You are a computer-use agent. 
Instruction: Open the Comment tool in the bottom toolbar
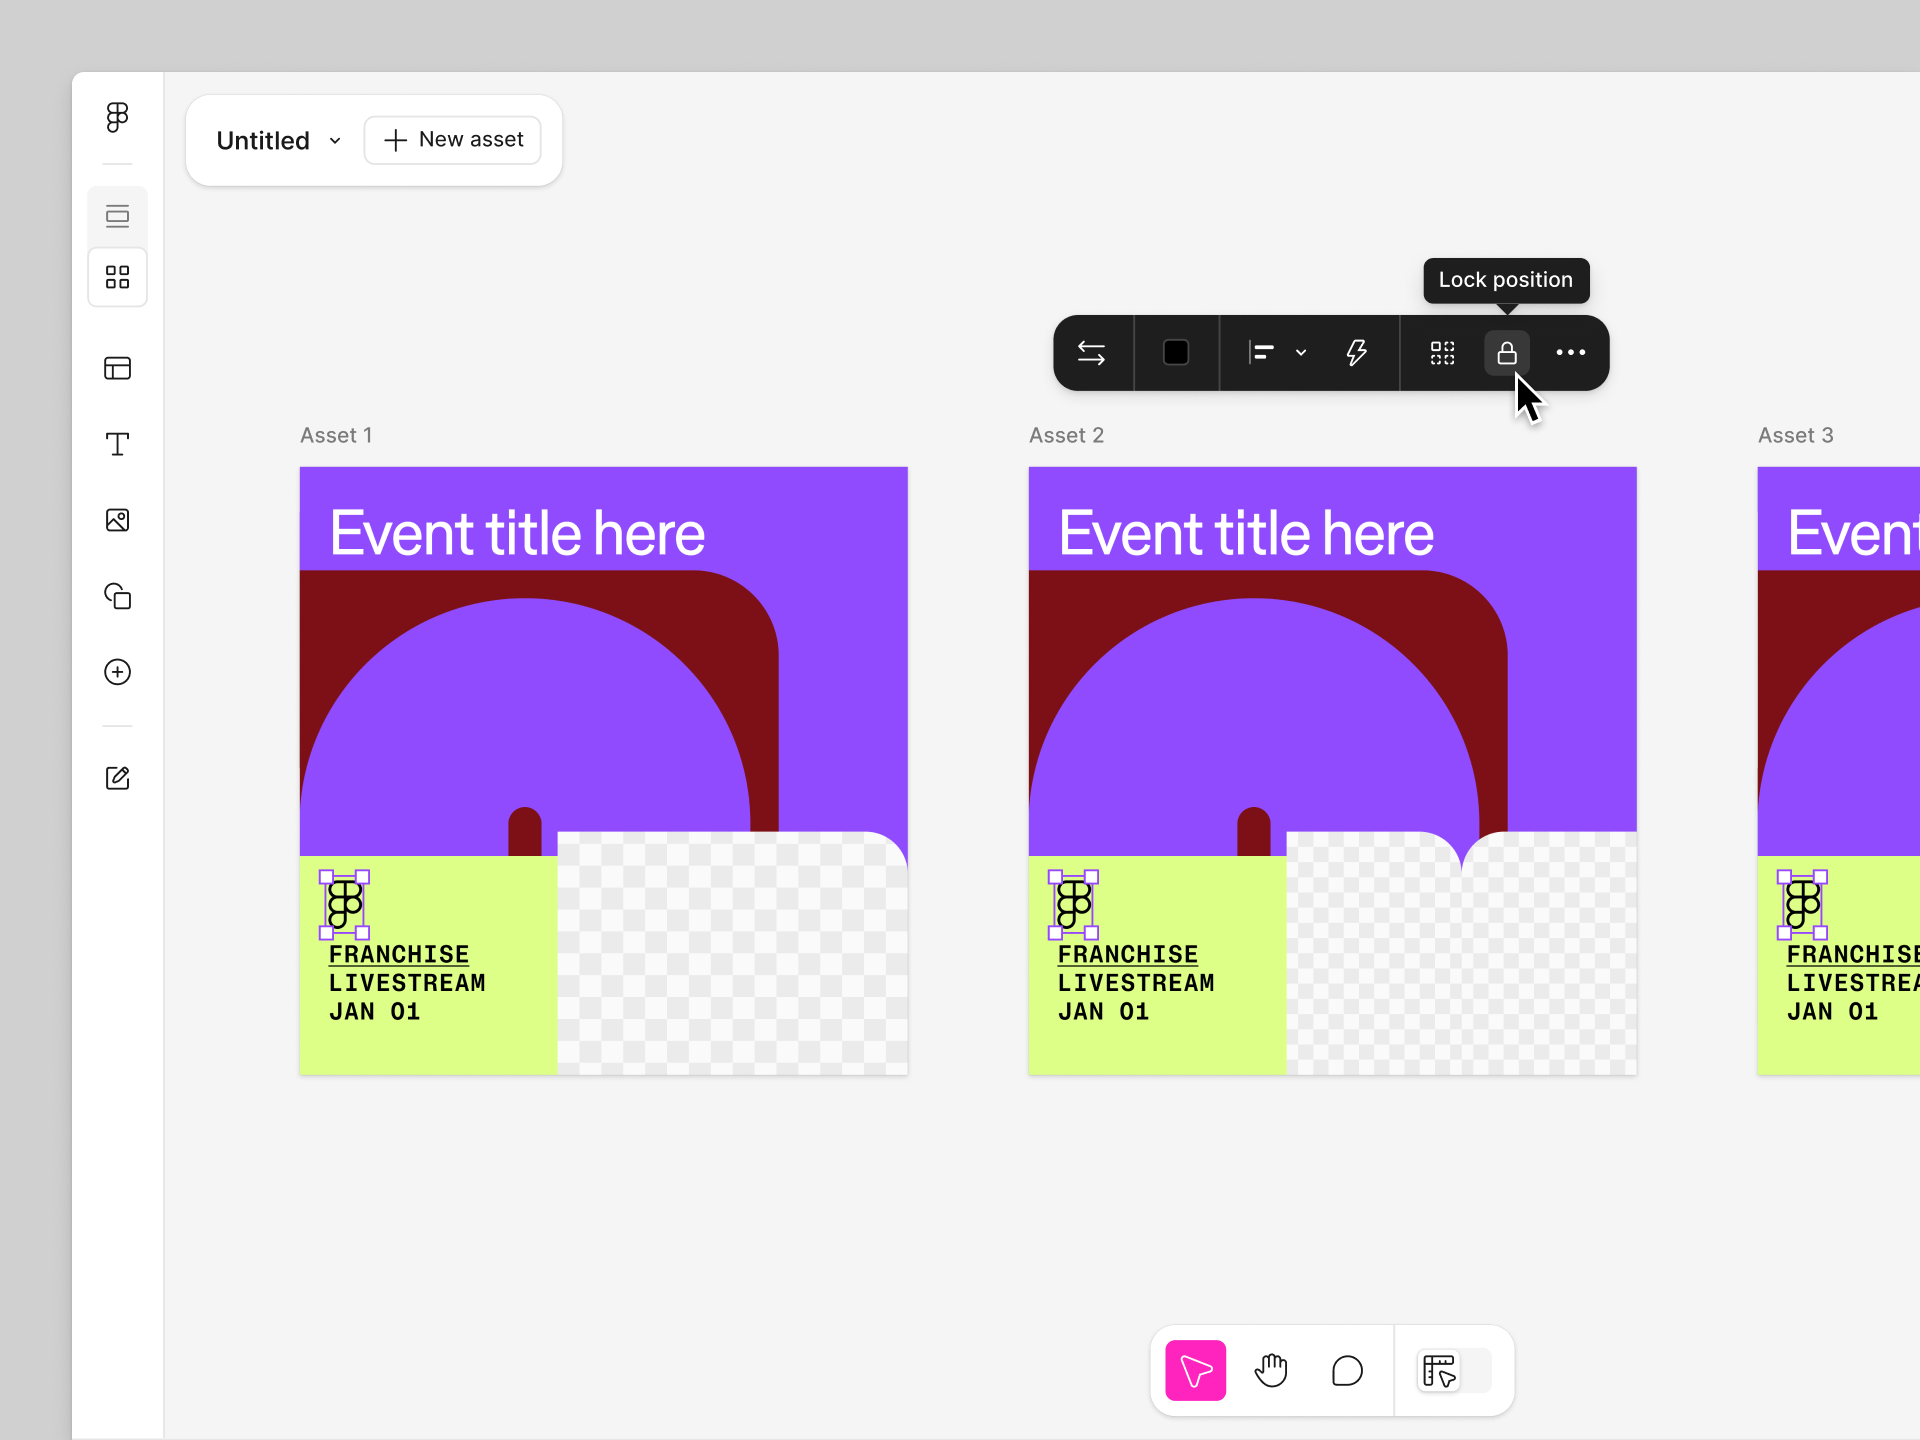coord(1347,1370)
